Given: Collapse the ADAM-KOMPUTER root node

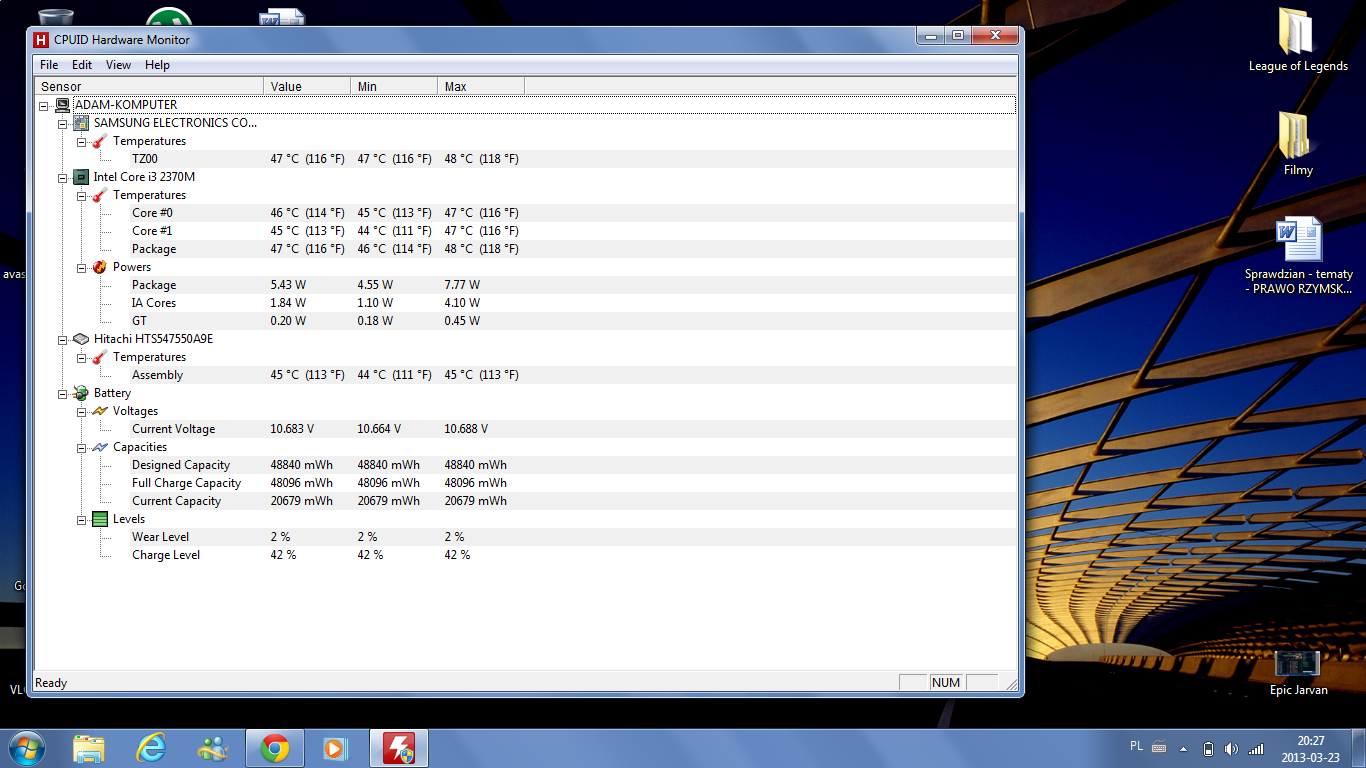Looking at the screenshot, I should pyautogui.click(x=44, y=105).
